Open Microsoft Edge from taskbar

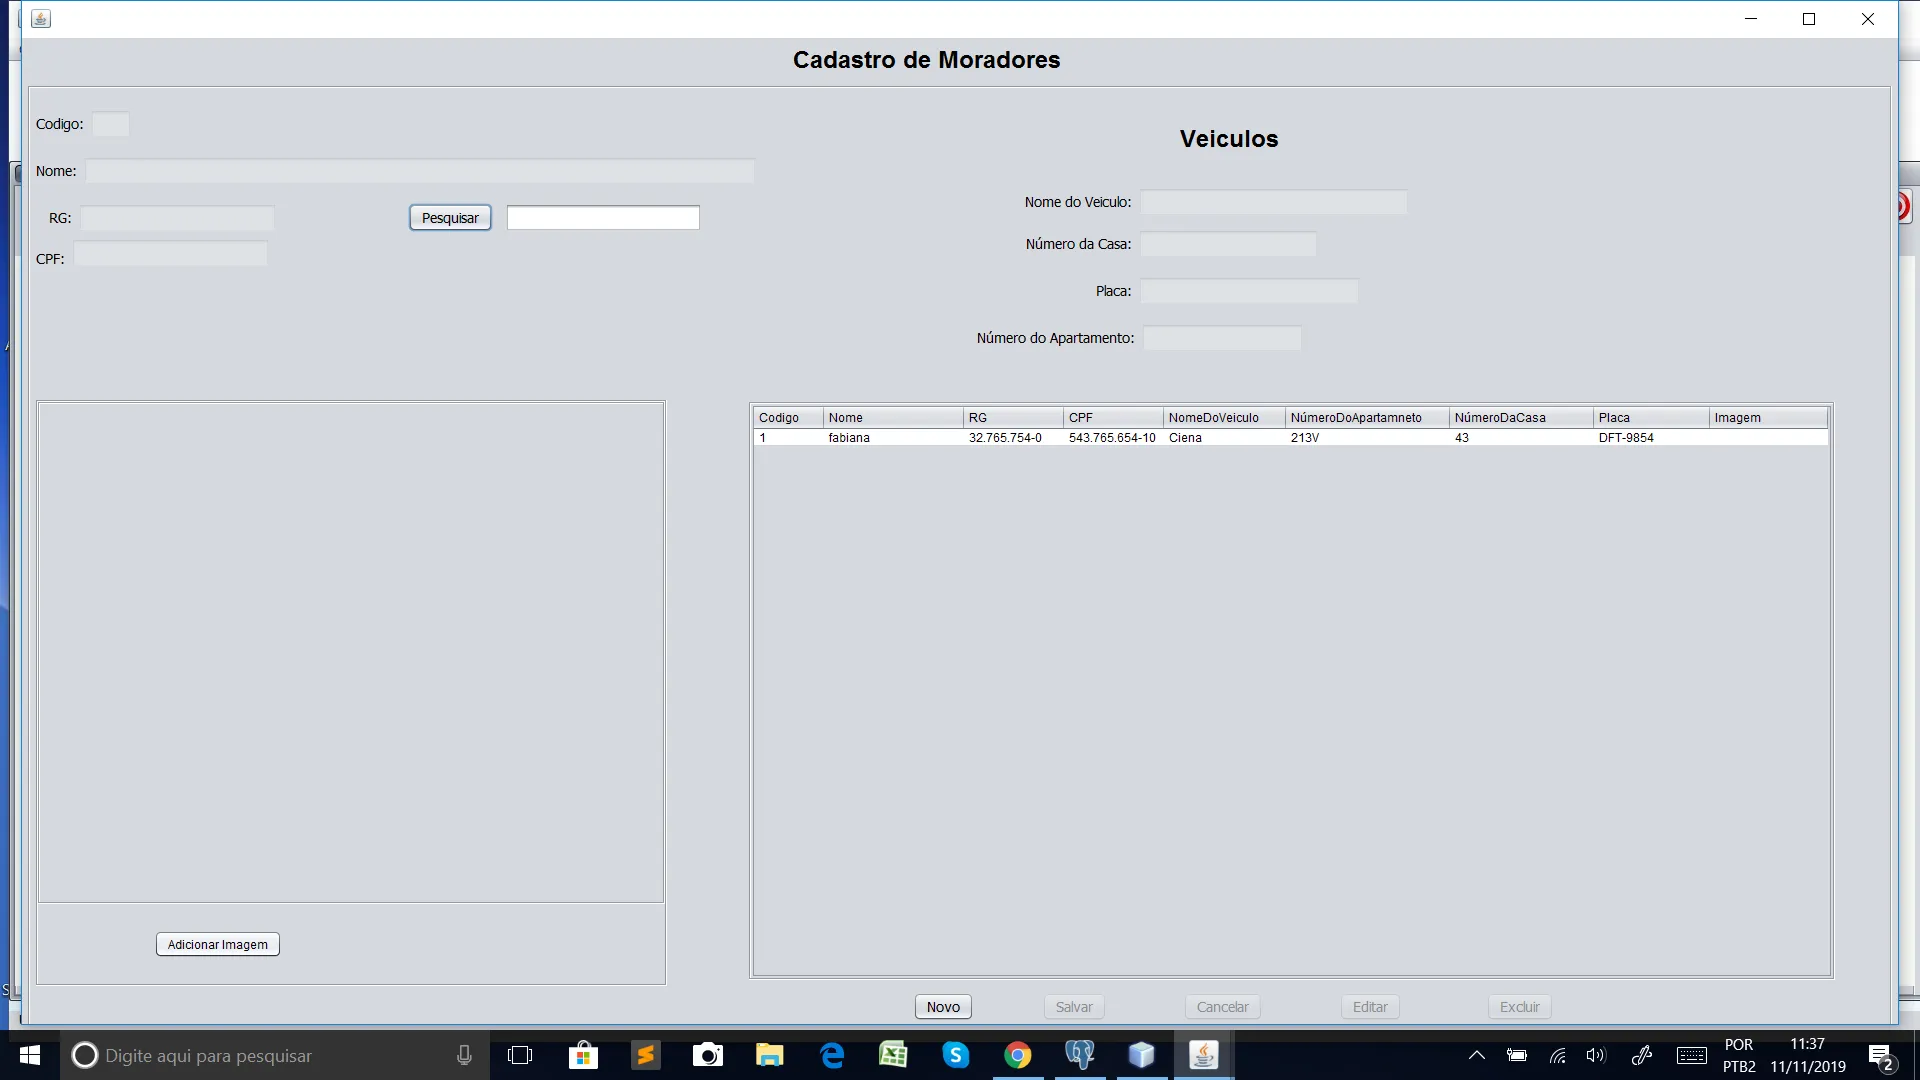click(831, 1055)
